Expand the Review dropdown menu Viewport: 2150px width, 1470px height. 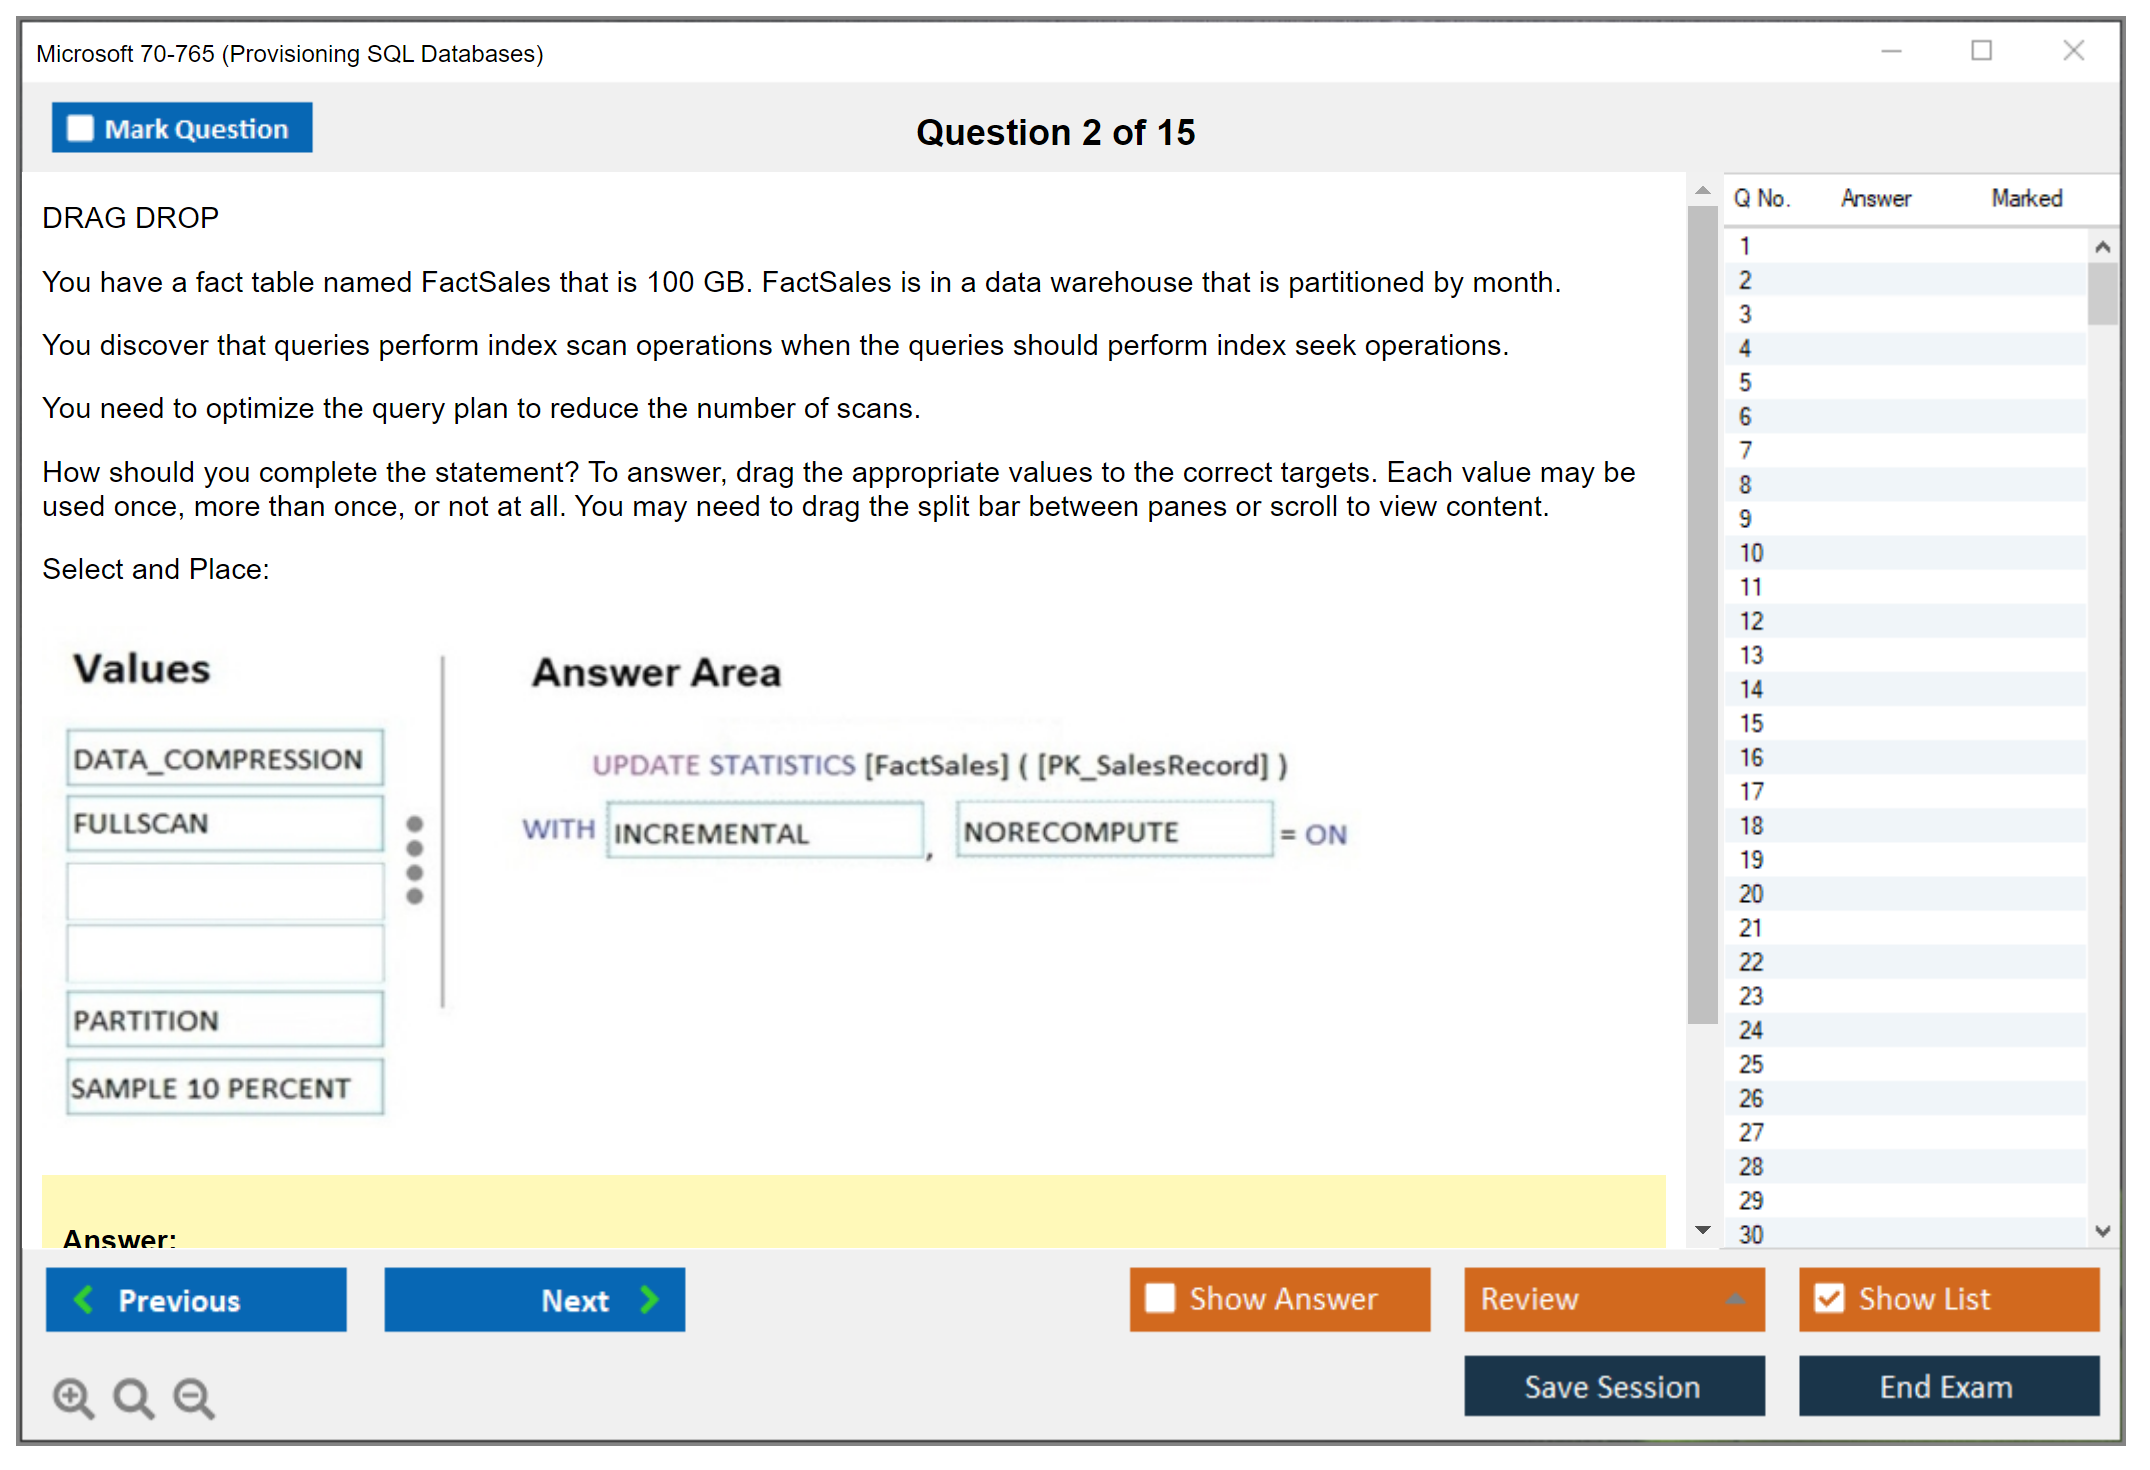tap(1735, 1298)
